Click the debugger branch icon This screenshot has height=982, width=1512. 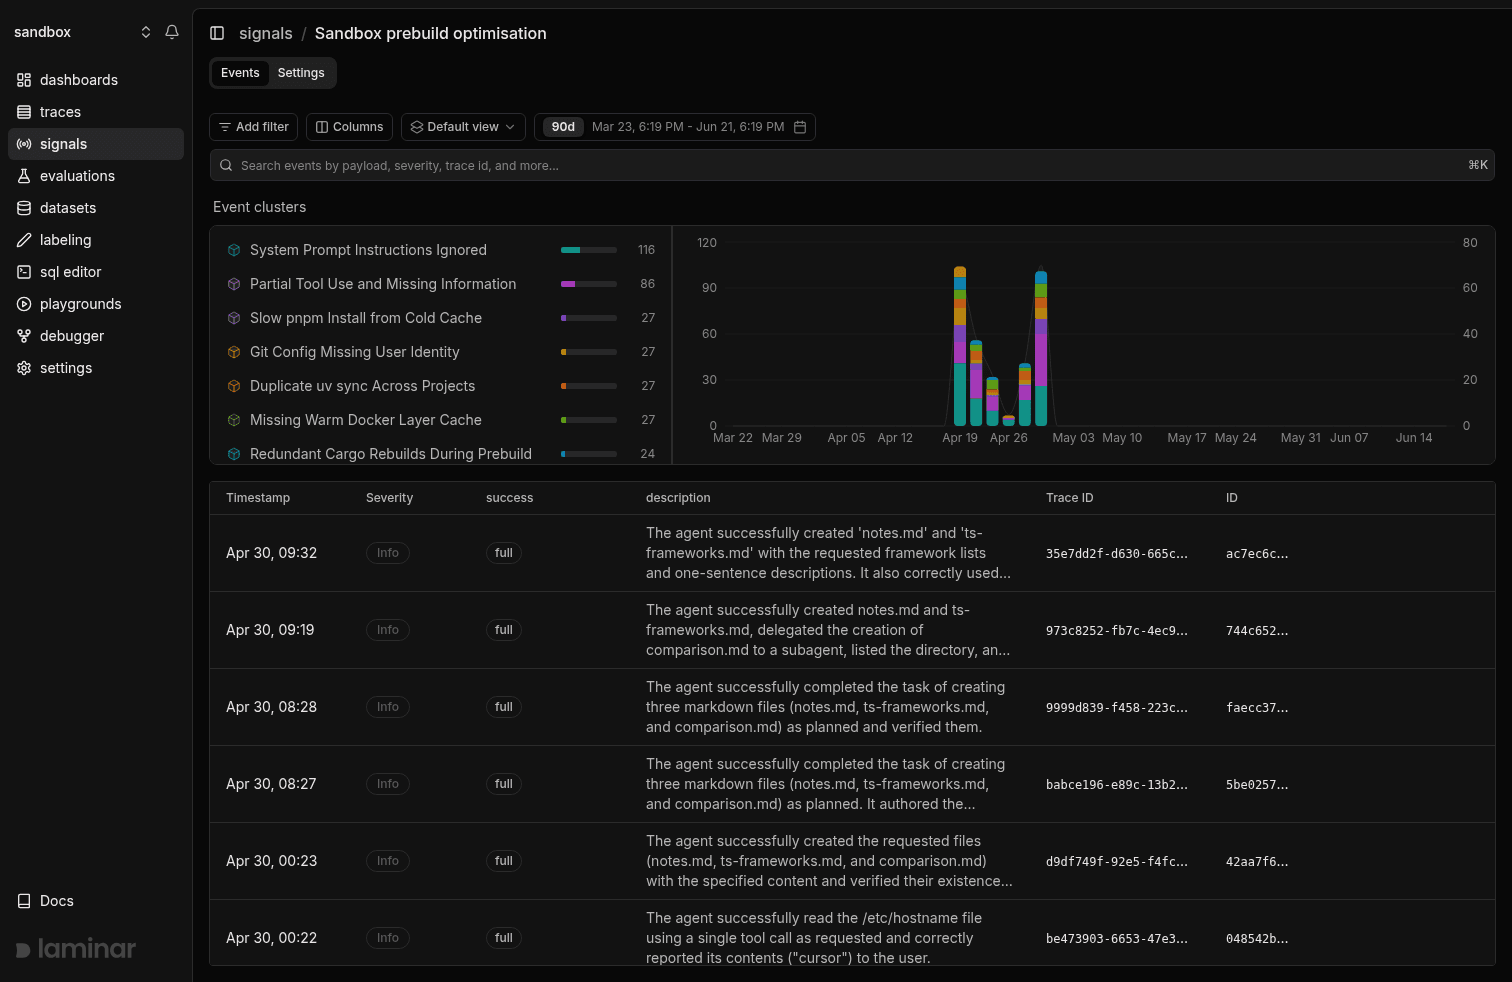[x=24, y=336]
